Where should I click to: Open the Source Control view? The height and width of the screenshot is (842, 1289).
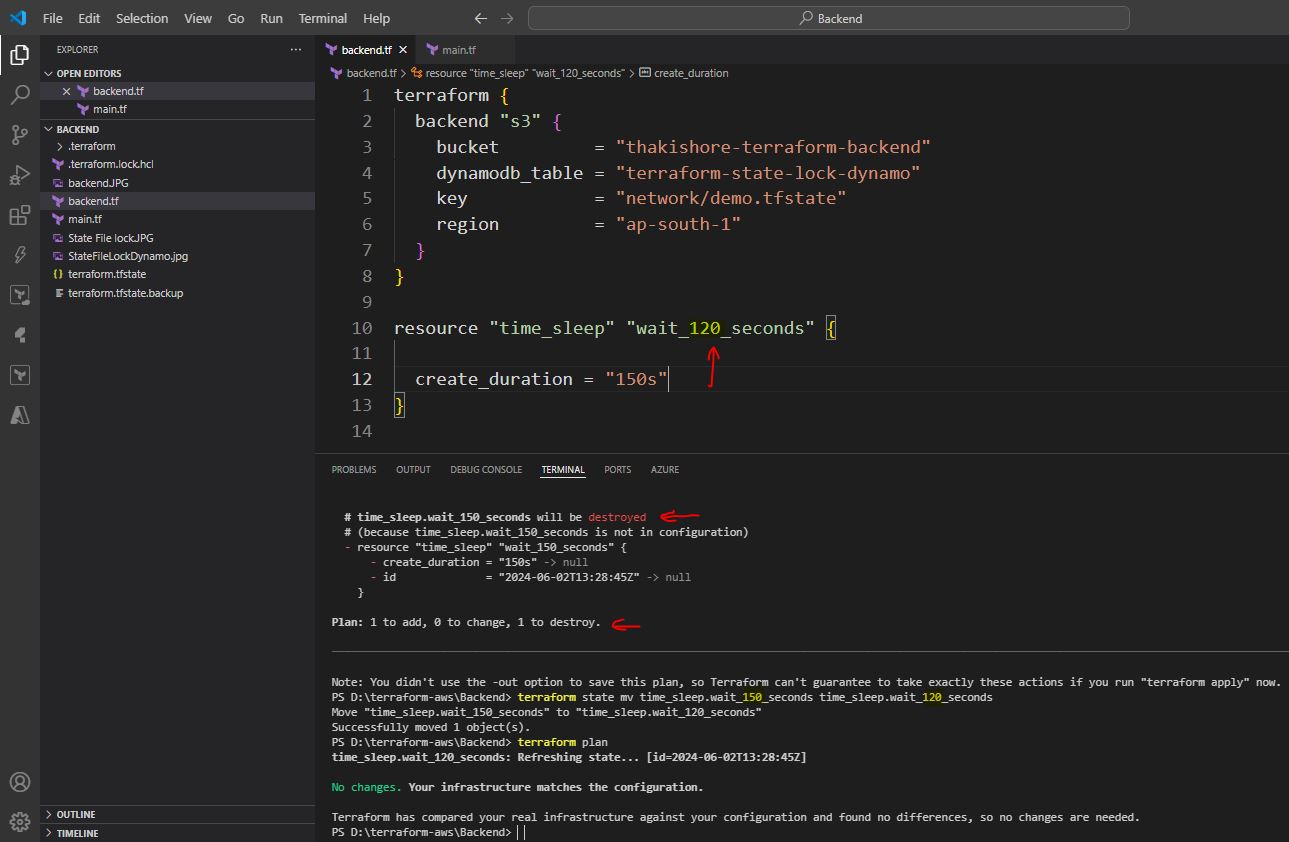pyautogui.click(x=19, y=135)
